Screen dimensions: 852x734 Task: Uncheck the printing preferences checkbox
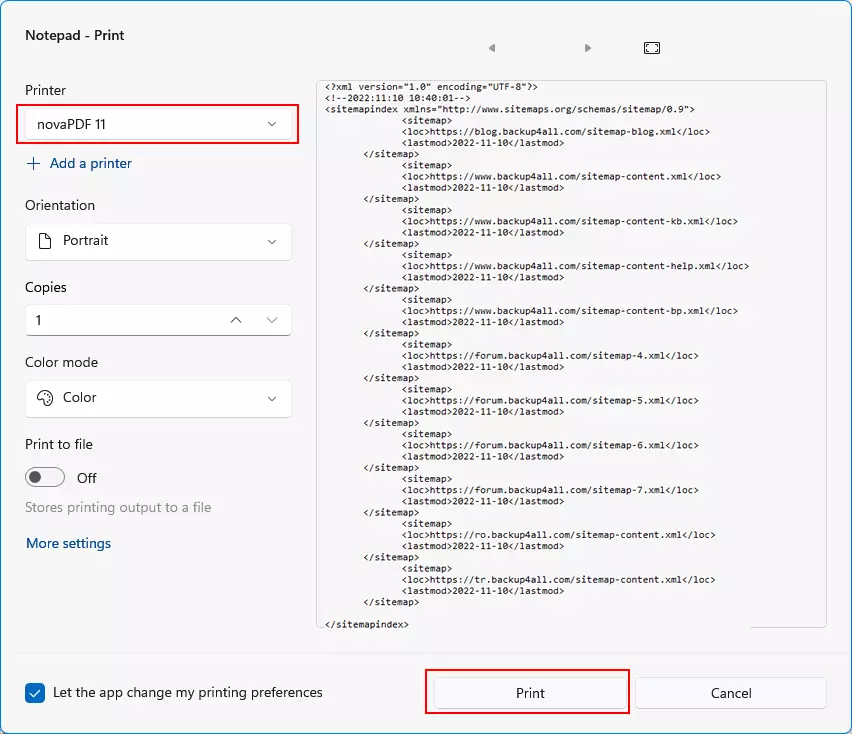[x=35, y=693]
